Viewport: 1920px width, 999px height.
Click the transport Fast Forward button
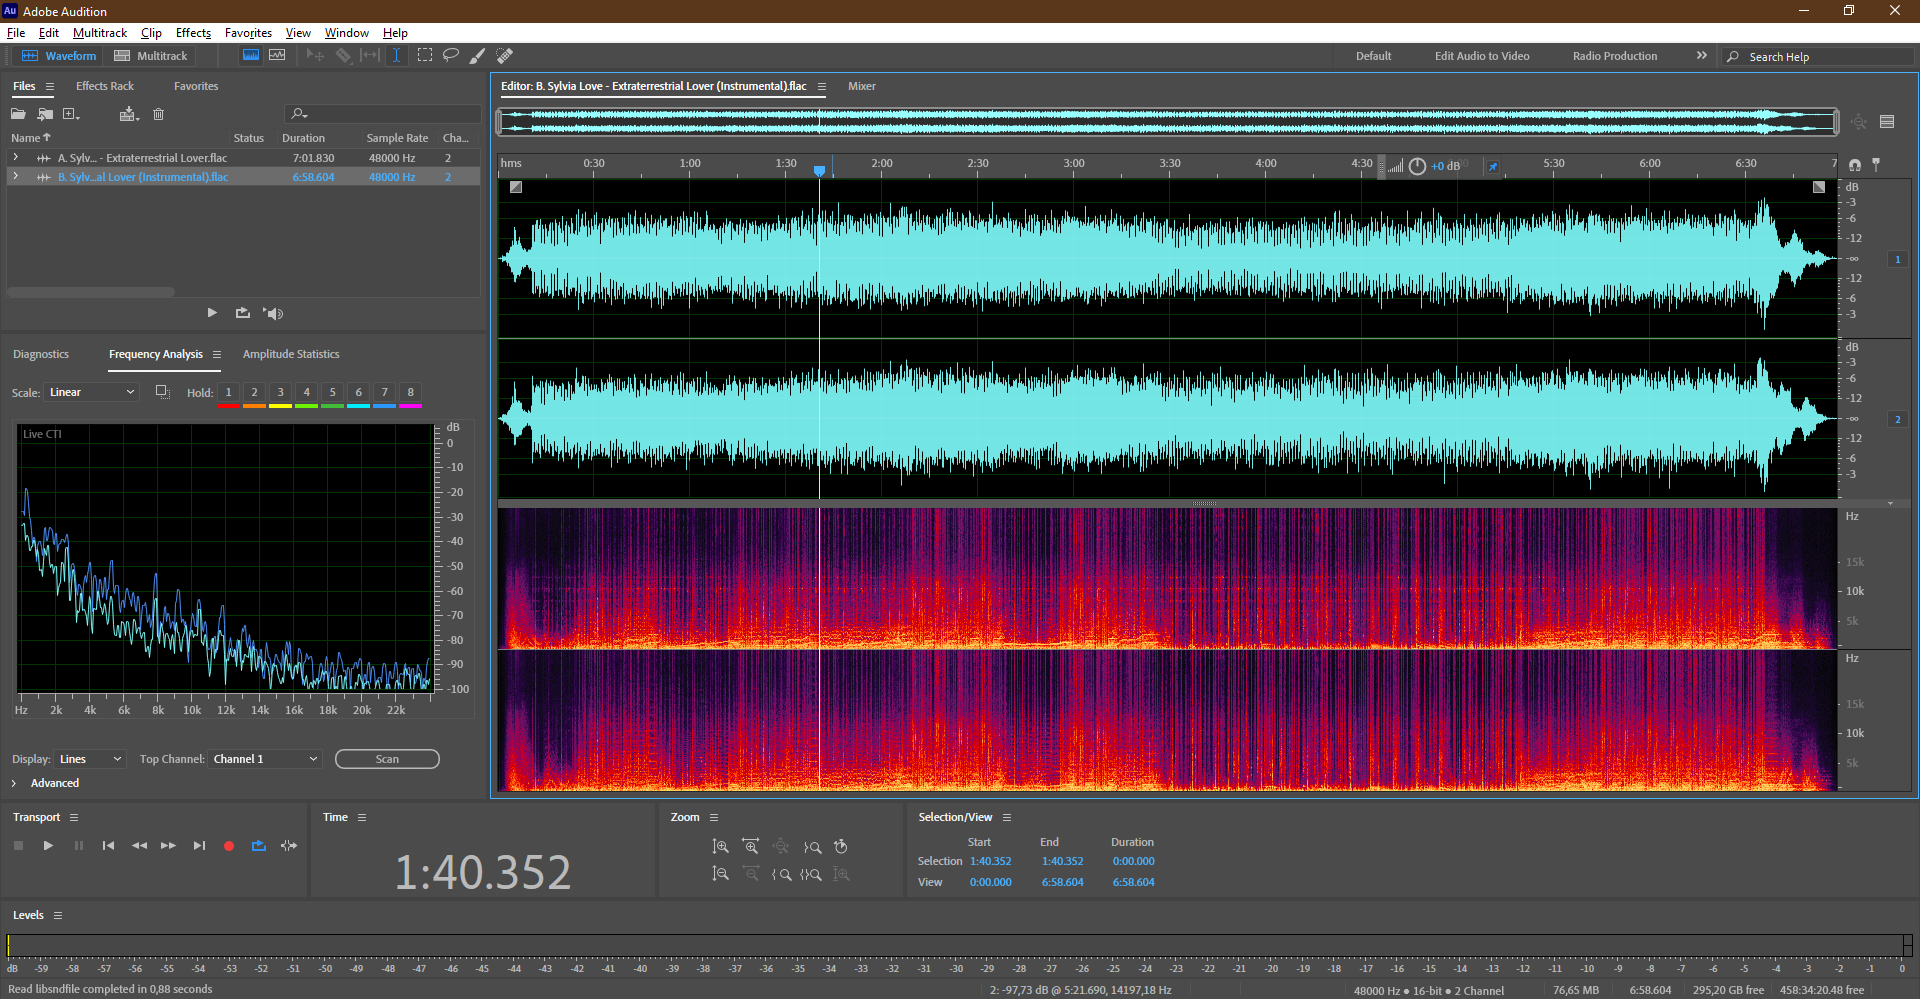pos(169,846)
